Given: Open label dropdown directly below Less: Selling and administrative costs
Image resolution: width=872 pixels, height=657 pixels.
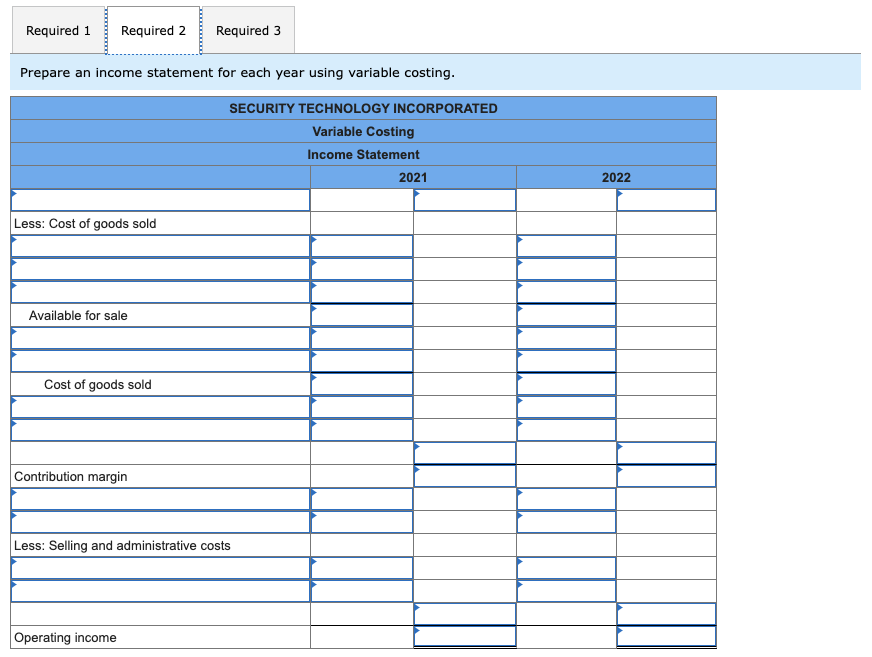Looking at the screenshot, I should click(x=161, y=568).
